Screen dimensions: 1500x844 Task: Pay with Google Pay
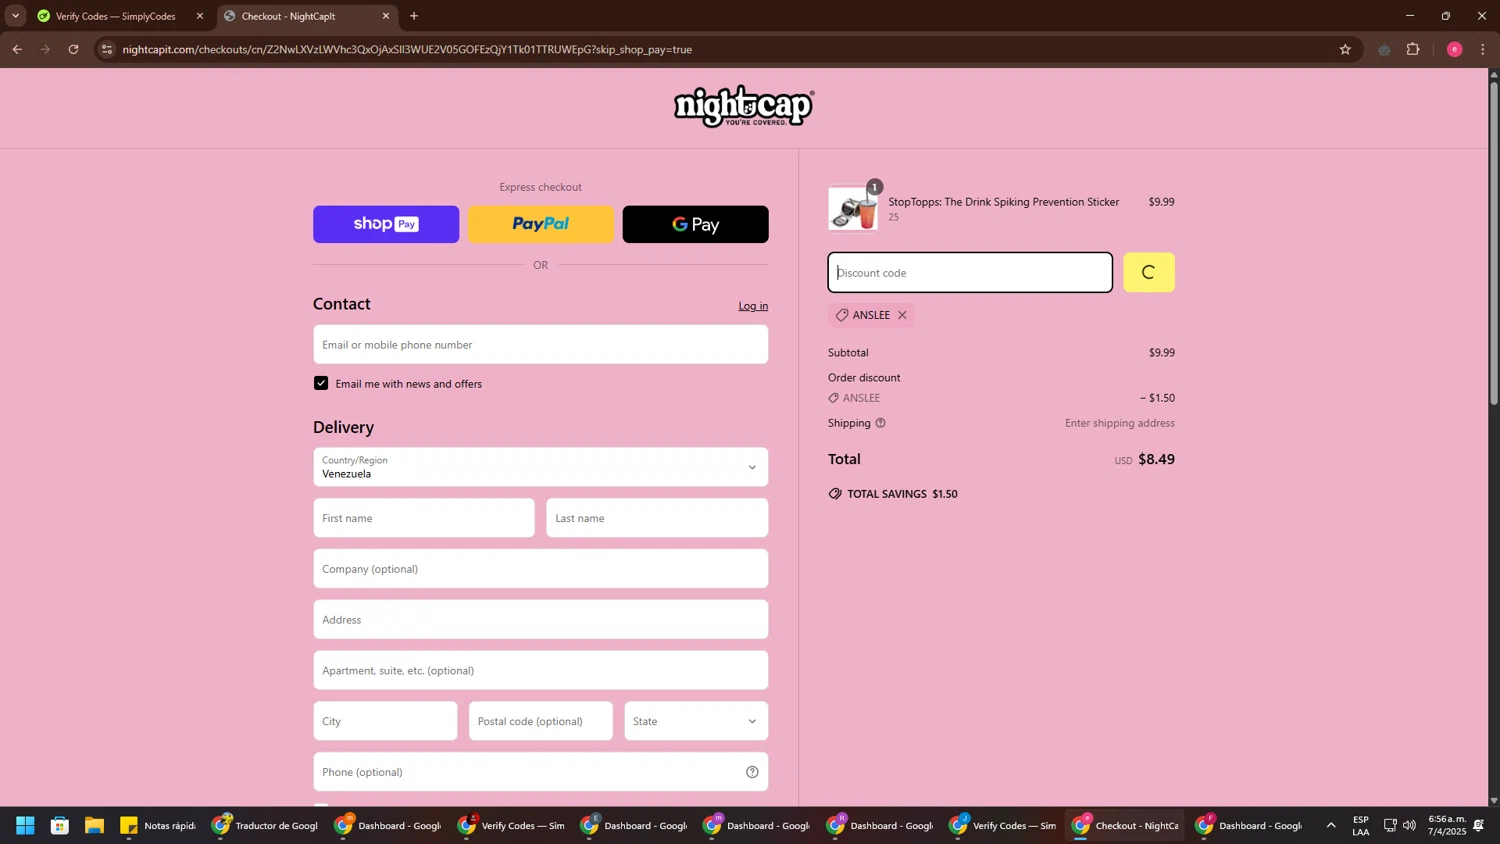[x=696, y=225]
